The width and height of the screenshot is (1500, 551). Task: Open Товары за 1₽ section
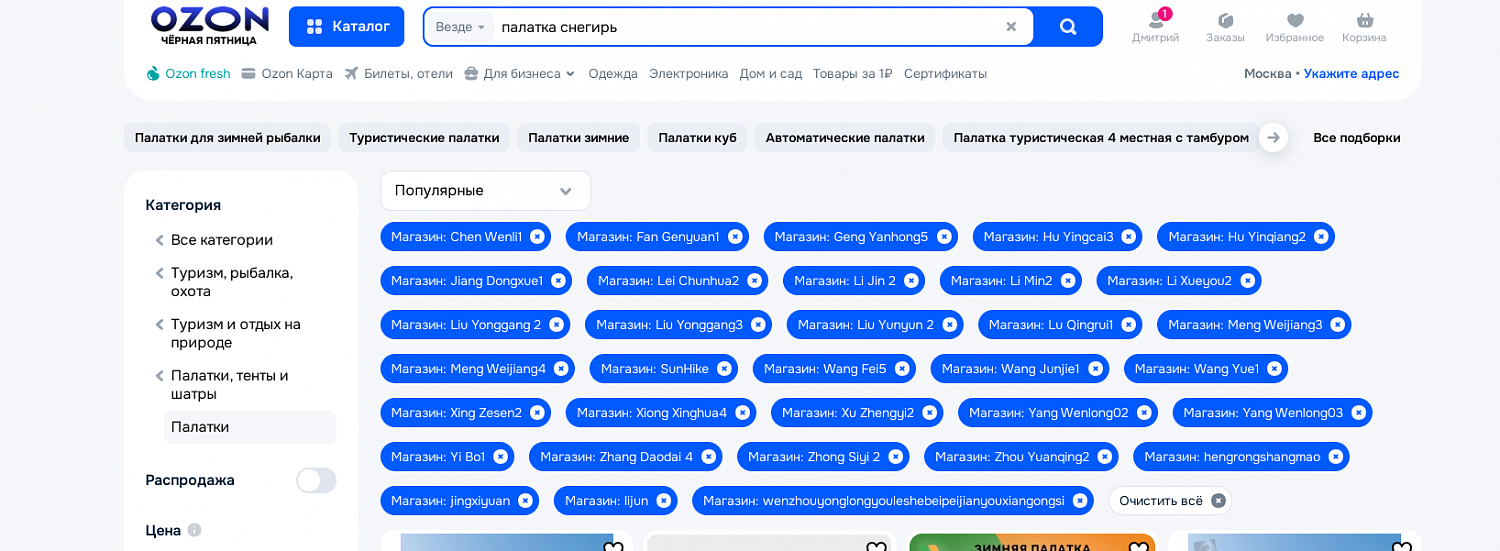tap(852, 73)
